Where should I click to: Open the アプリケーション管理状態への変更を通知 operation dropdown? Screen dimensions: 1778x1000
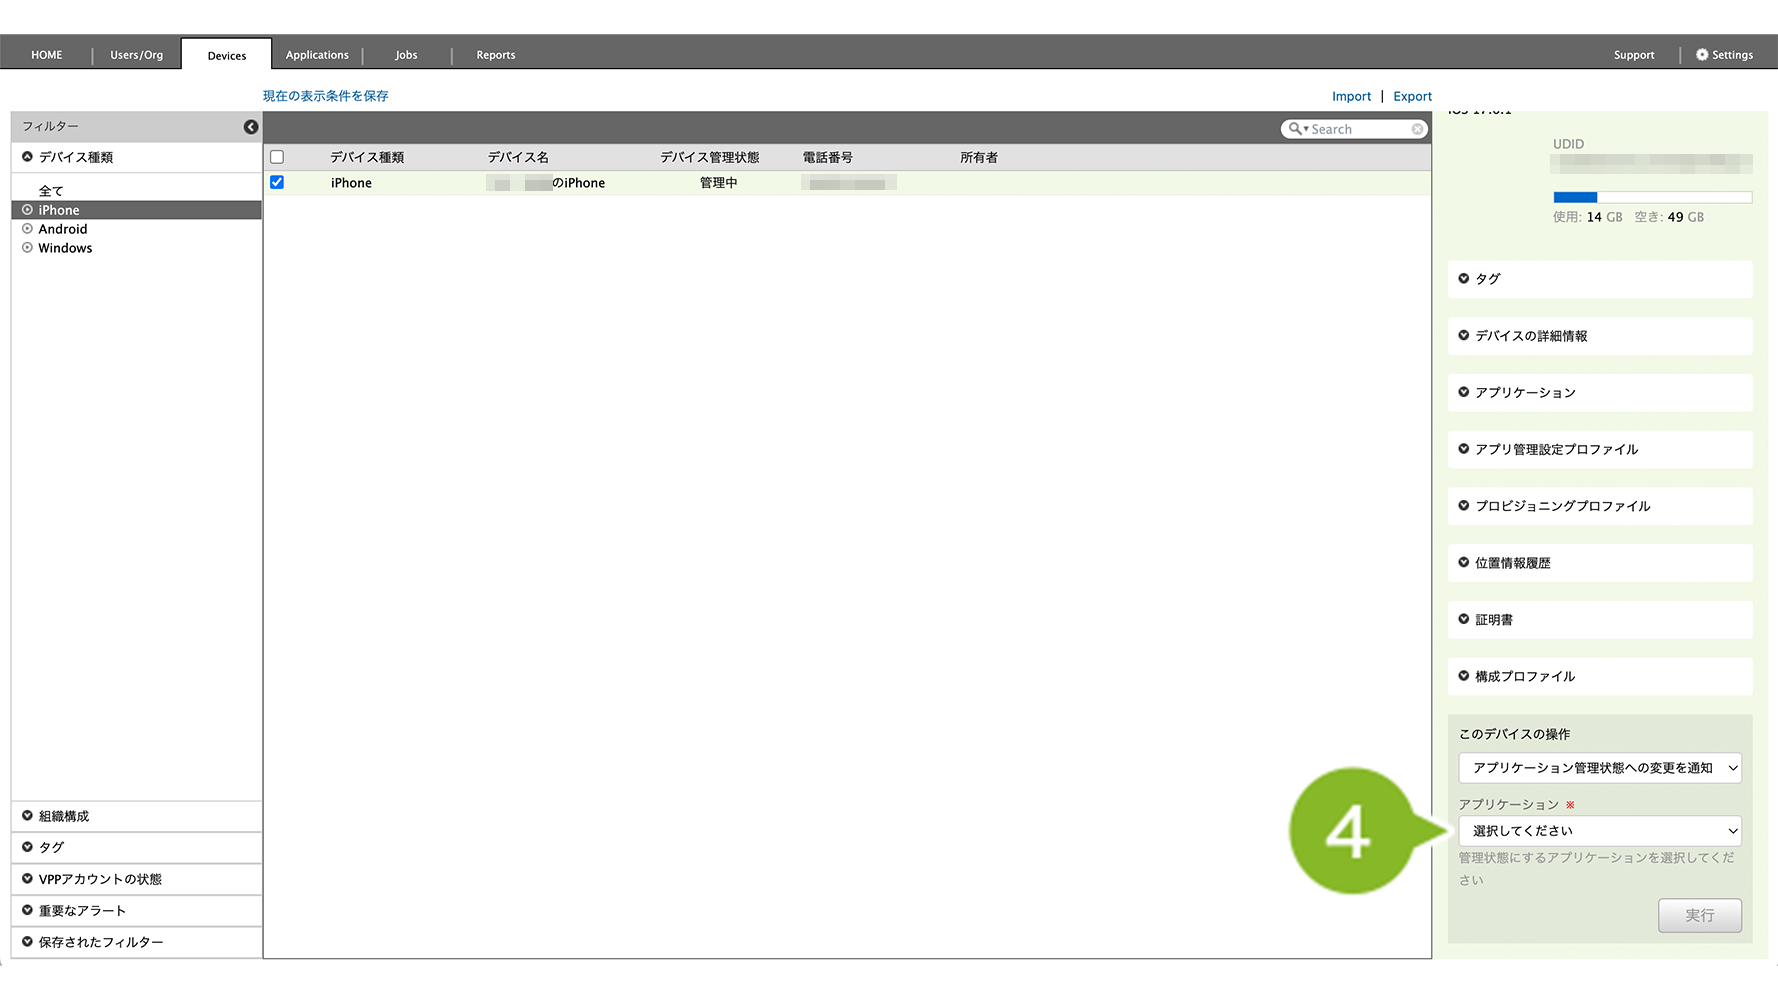pos(1599,768)
